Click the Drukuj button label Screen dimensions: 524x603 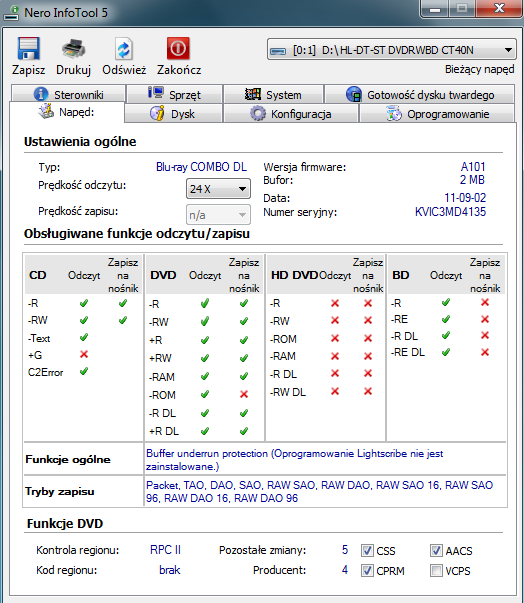73,70
